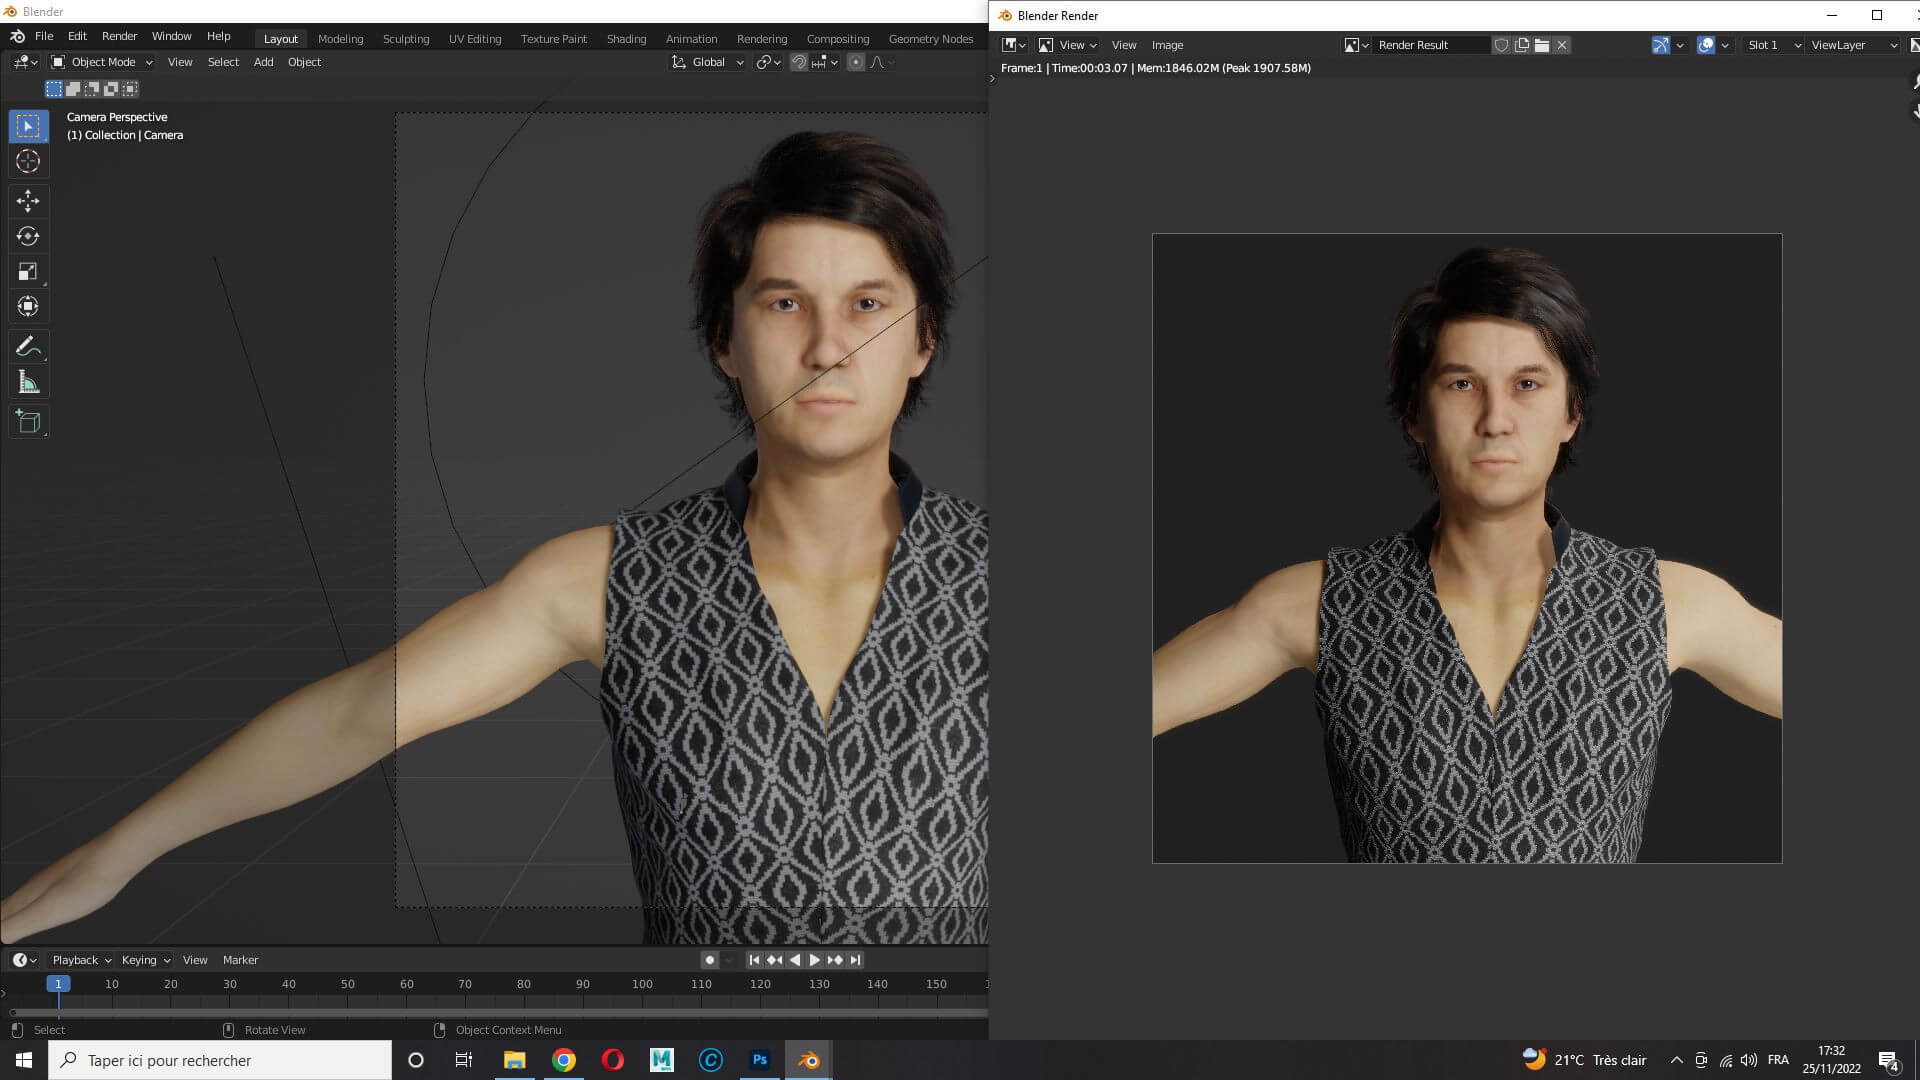Select the Annotate pencil tool

click(x=28, y=347)
